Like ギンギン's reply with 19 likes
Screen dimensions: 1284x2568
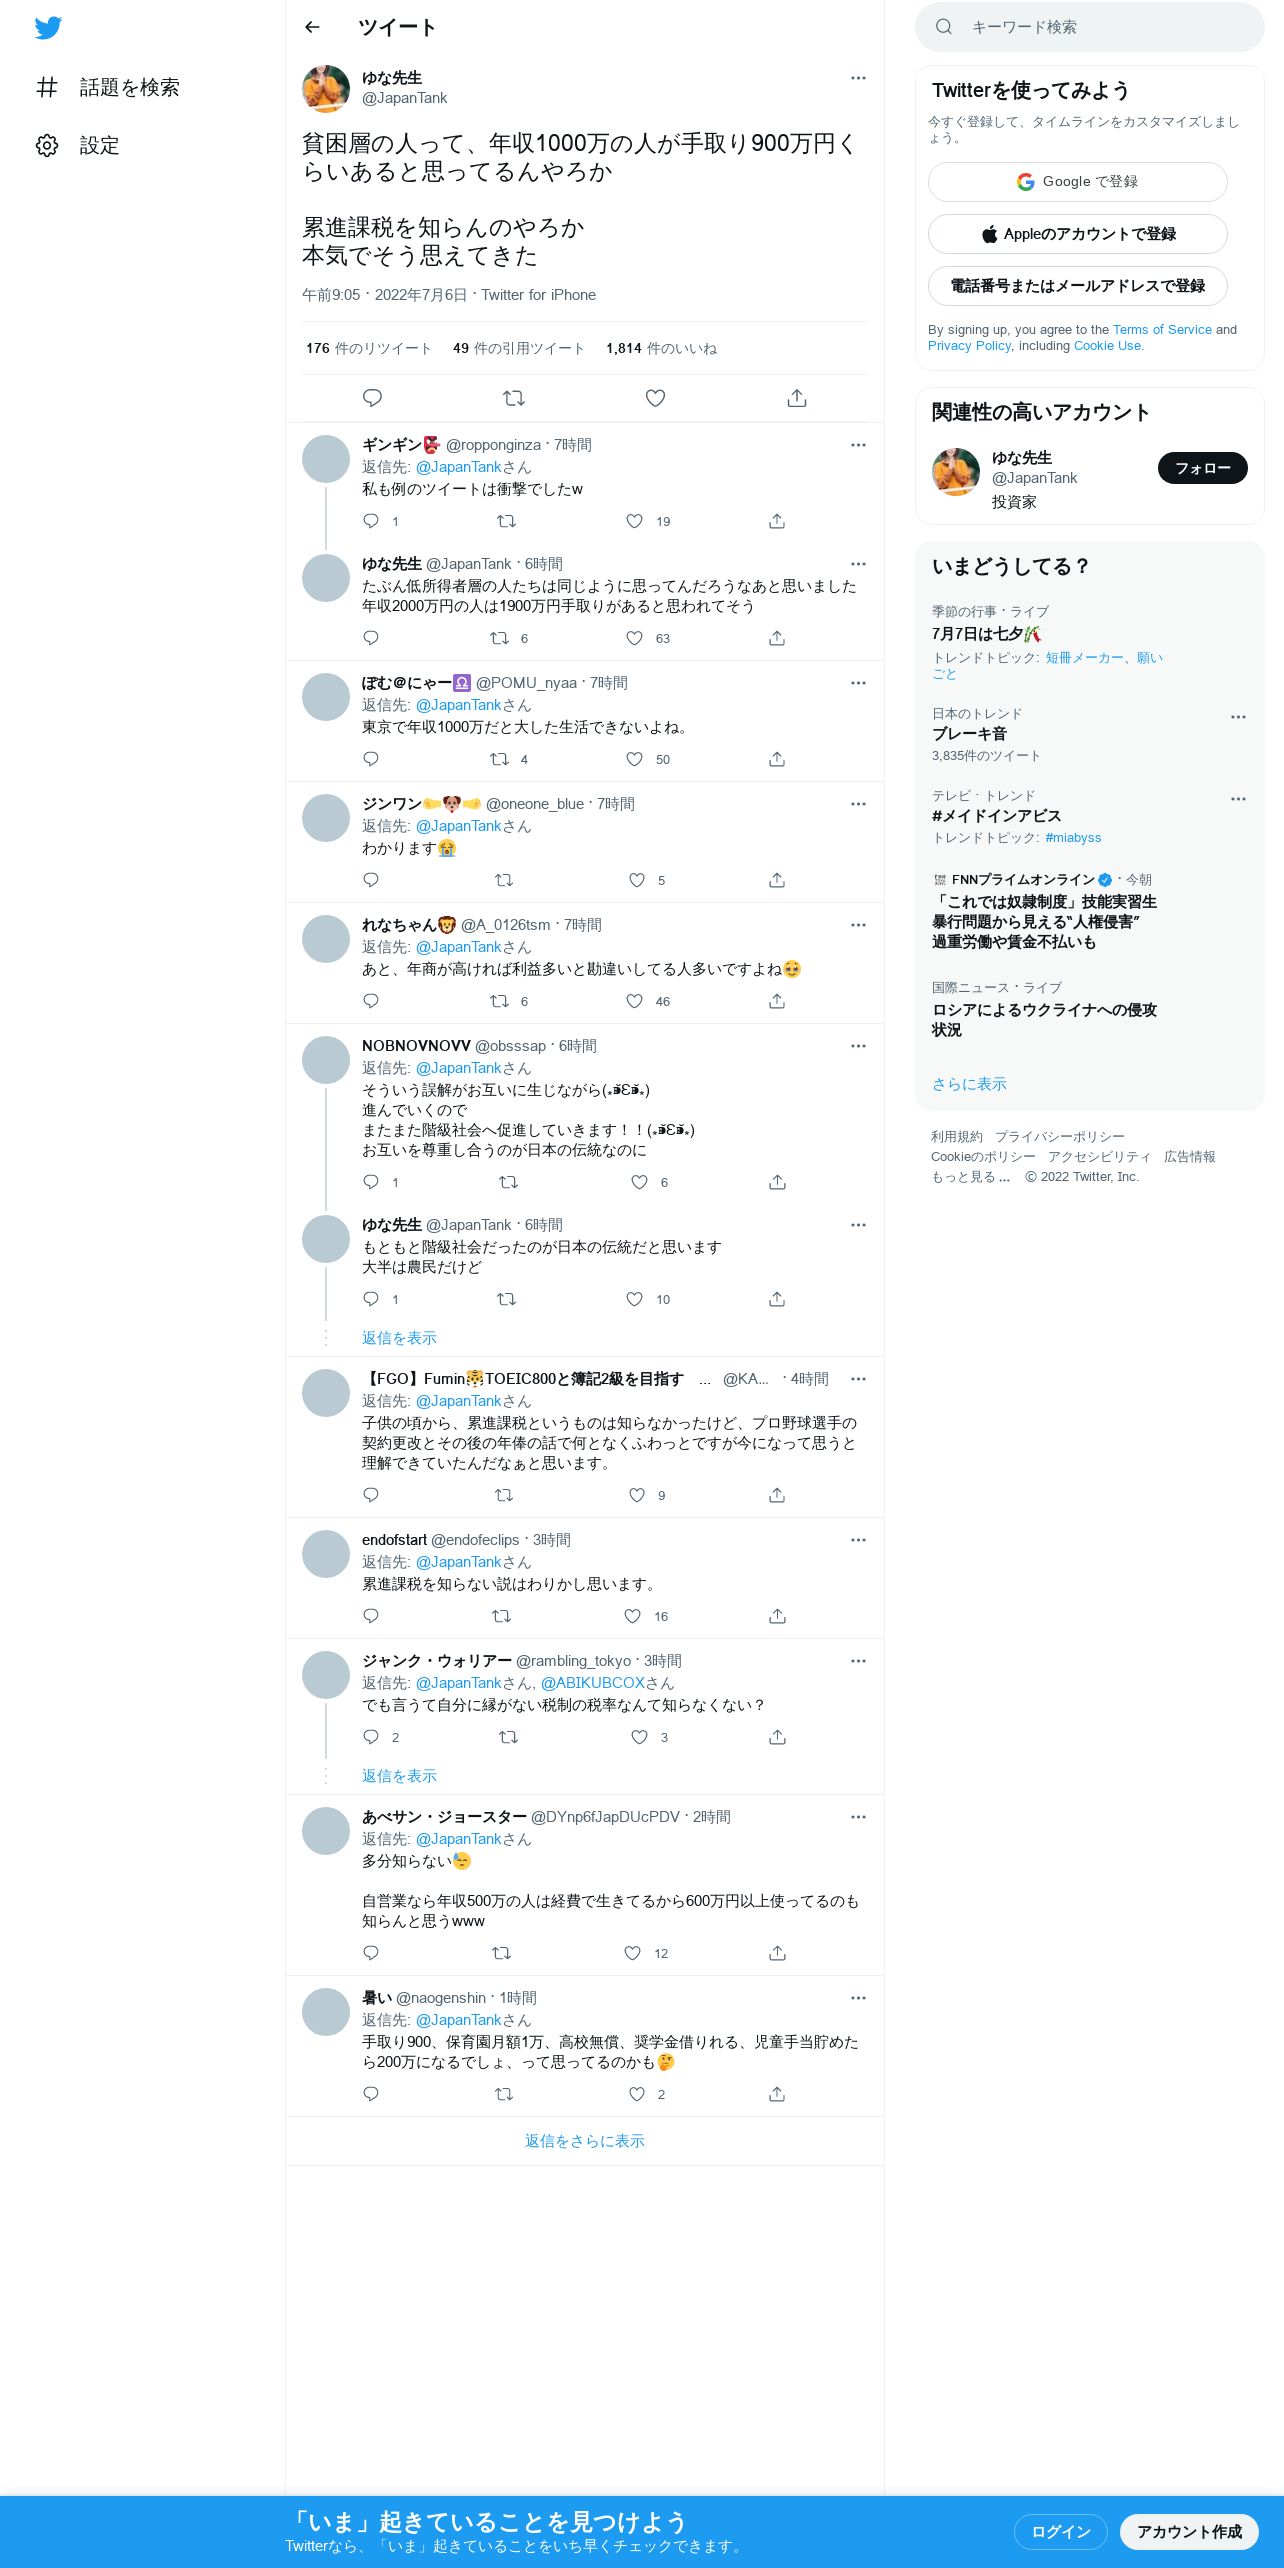click(x=634, y=521)
